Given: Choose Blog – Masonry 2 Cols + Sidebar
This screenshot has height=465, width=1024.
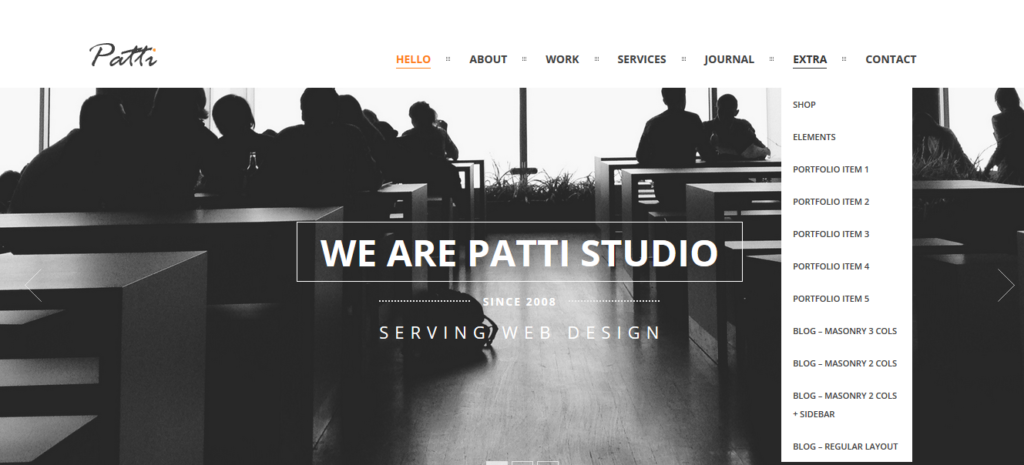Looking at the screenshot, I should pyautogui.click(x=846, y=405).
